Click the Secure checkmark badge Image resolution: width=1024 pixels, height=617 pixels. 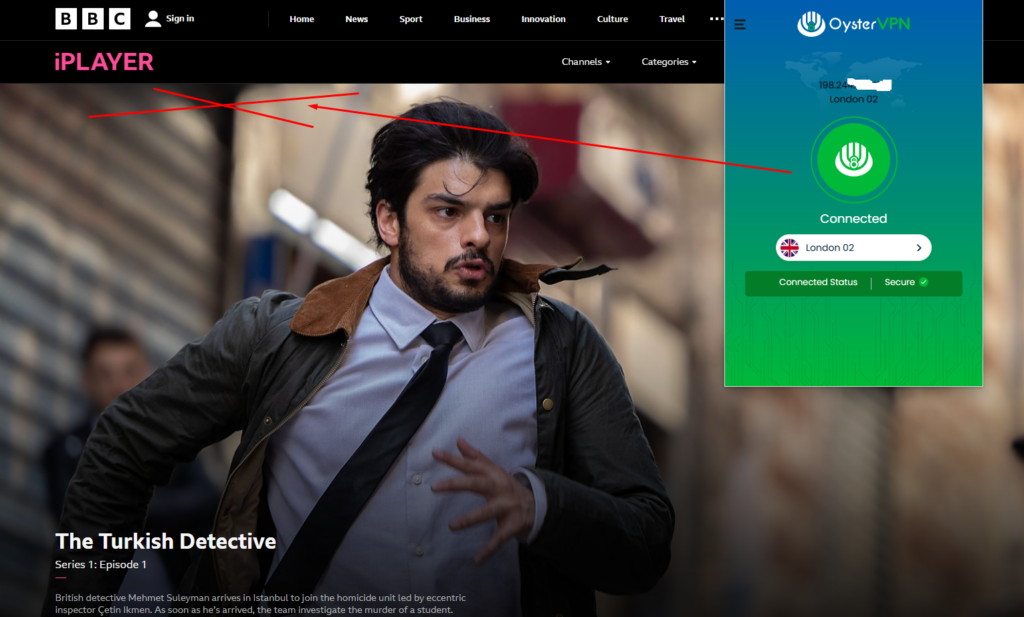(922, 283)
